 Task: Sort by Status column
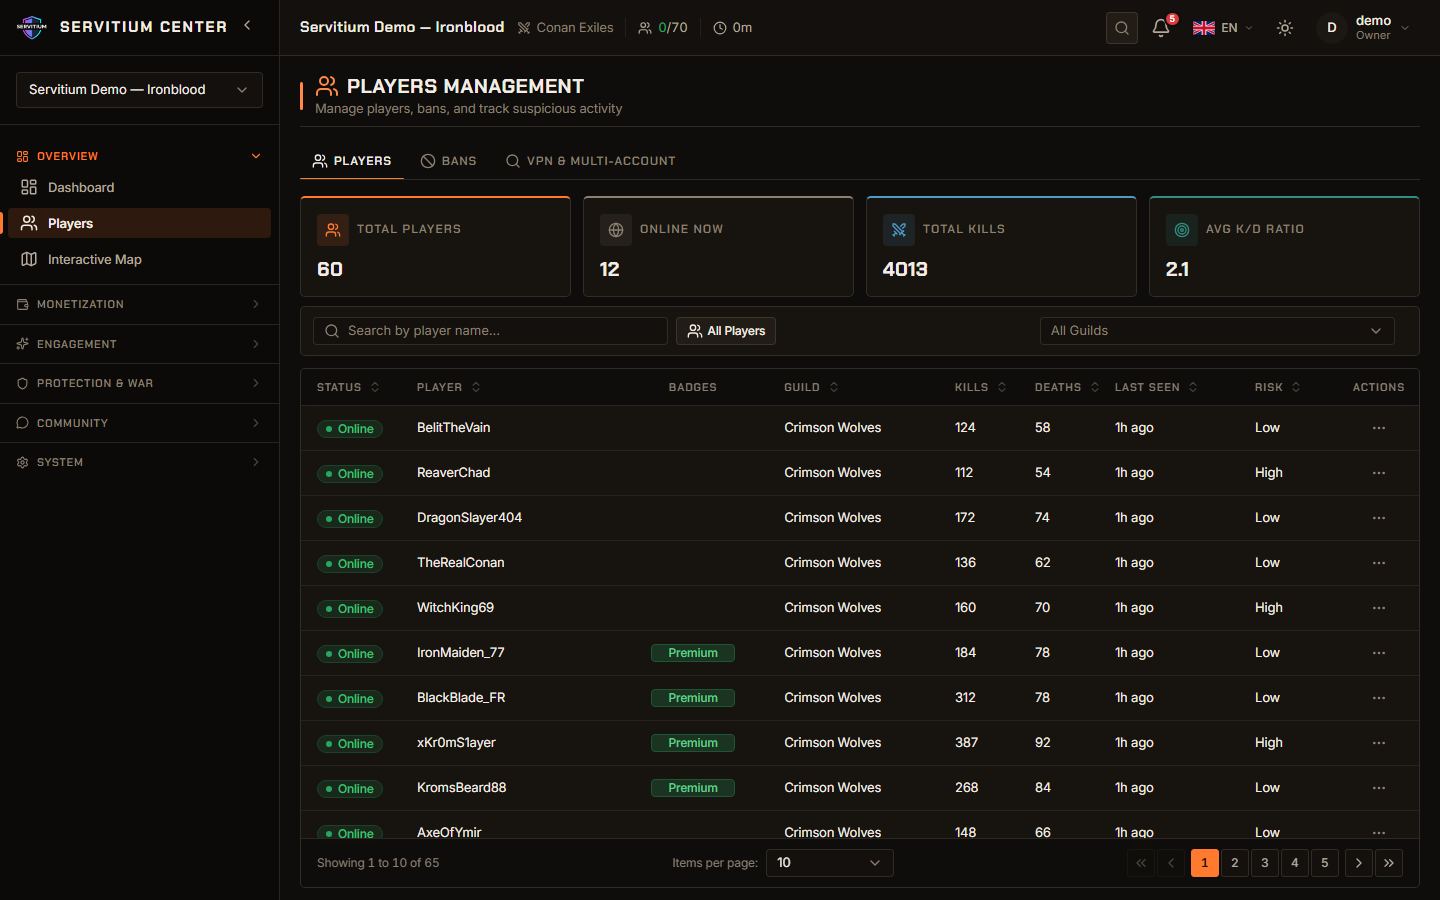[x=348, y=387]
